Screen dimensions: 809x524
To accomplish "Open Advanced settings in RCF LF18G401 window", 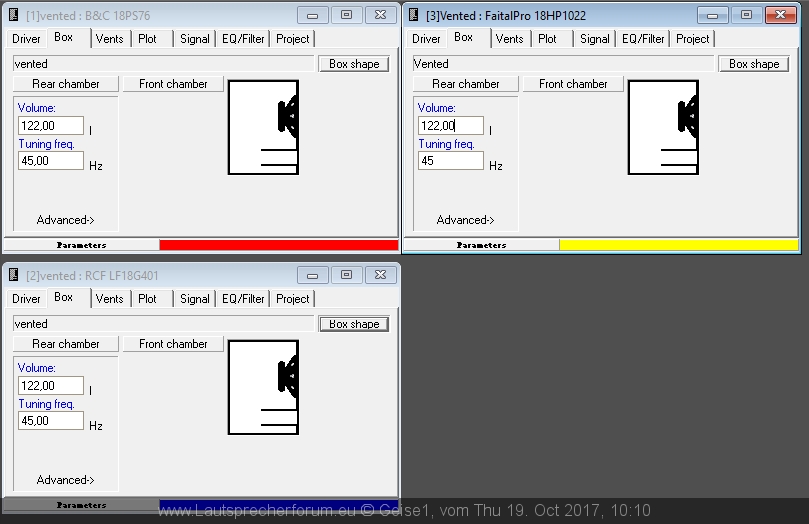I will pos(65,480).
